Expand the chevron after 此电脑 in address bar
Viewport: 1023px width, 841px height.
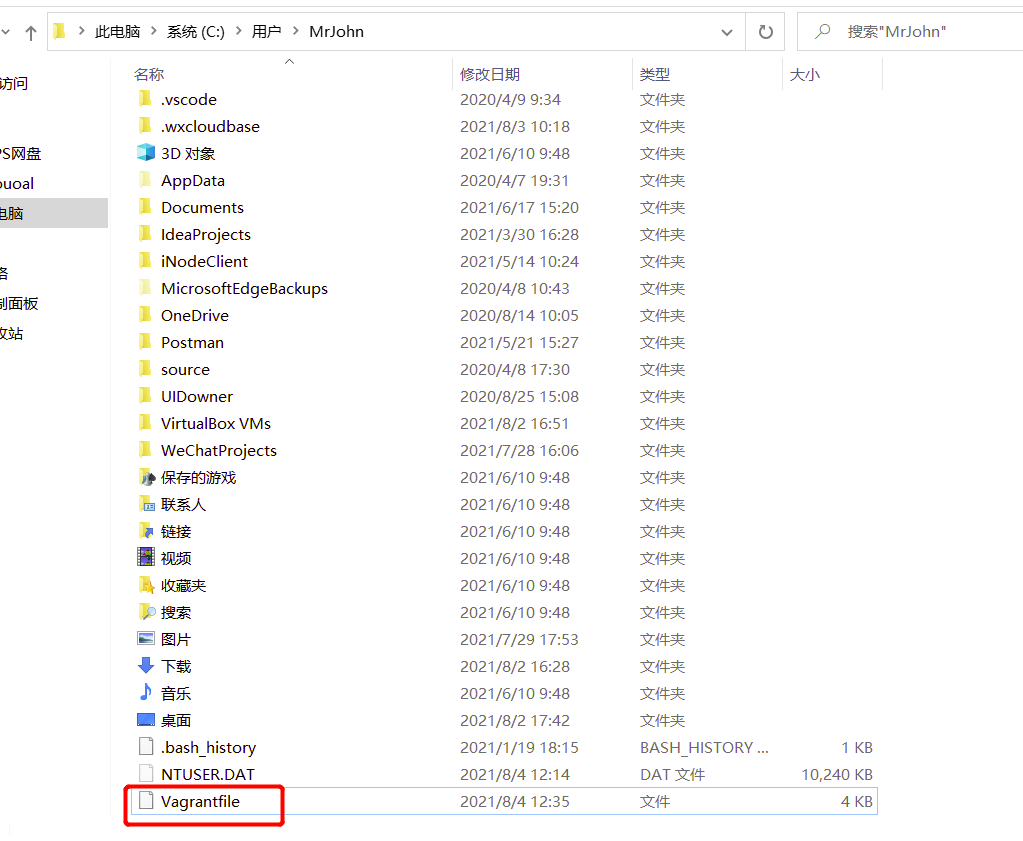click(x=153, y=31)
